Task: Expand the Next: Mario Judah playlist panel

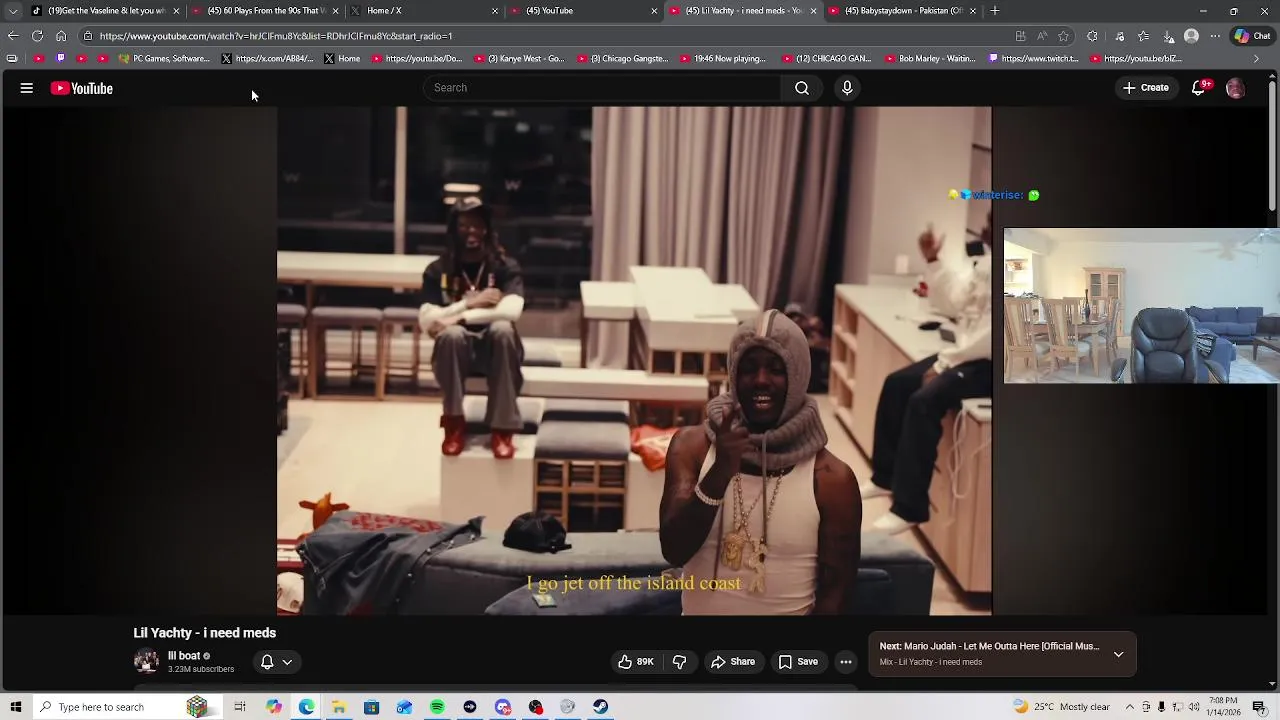Action: point(1119,654)
